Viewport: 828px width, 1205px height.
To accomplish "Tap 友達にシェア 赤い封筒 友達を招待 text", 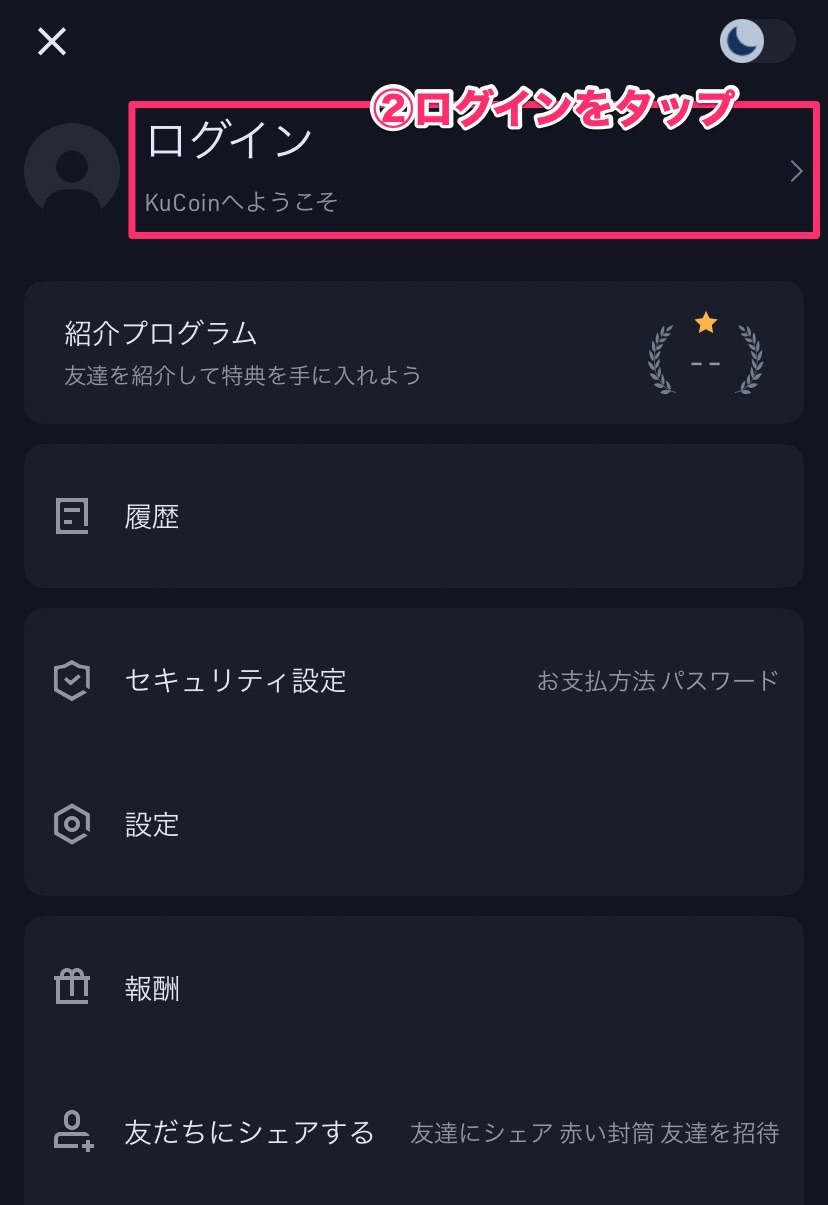I will click(595, 1133).
